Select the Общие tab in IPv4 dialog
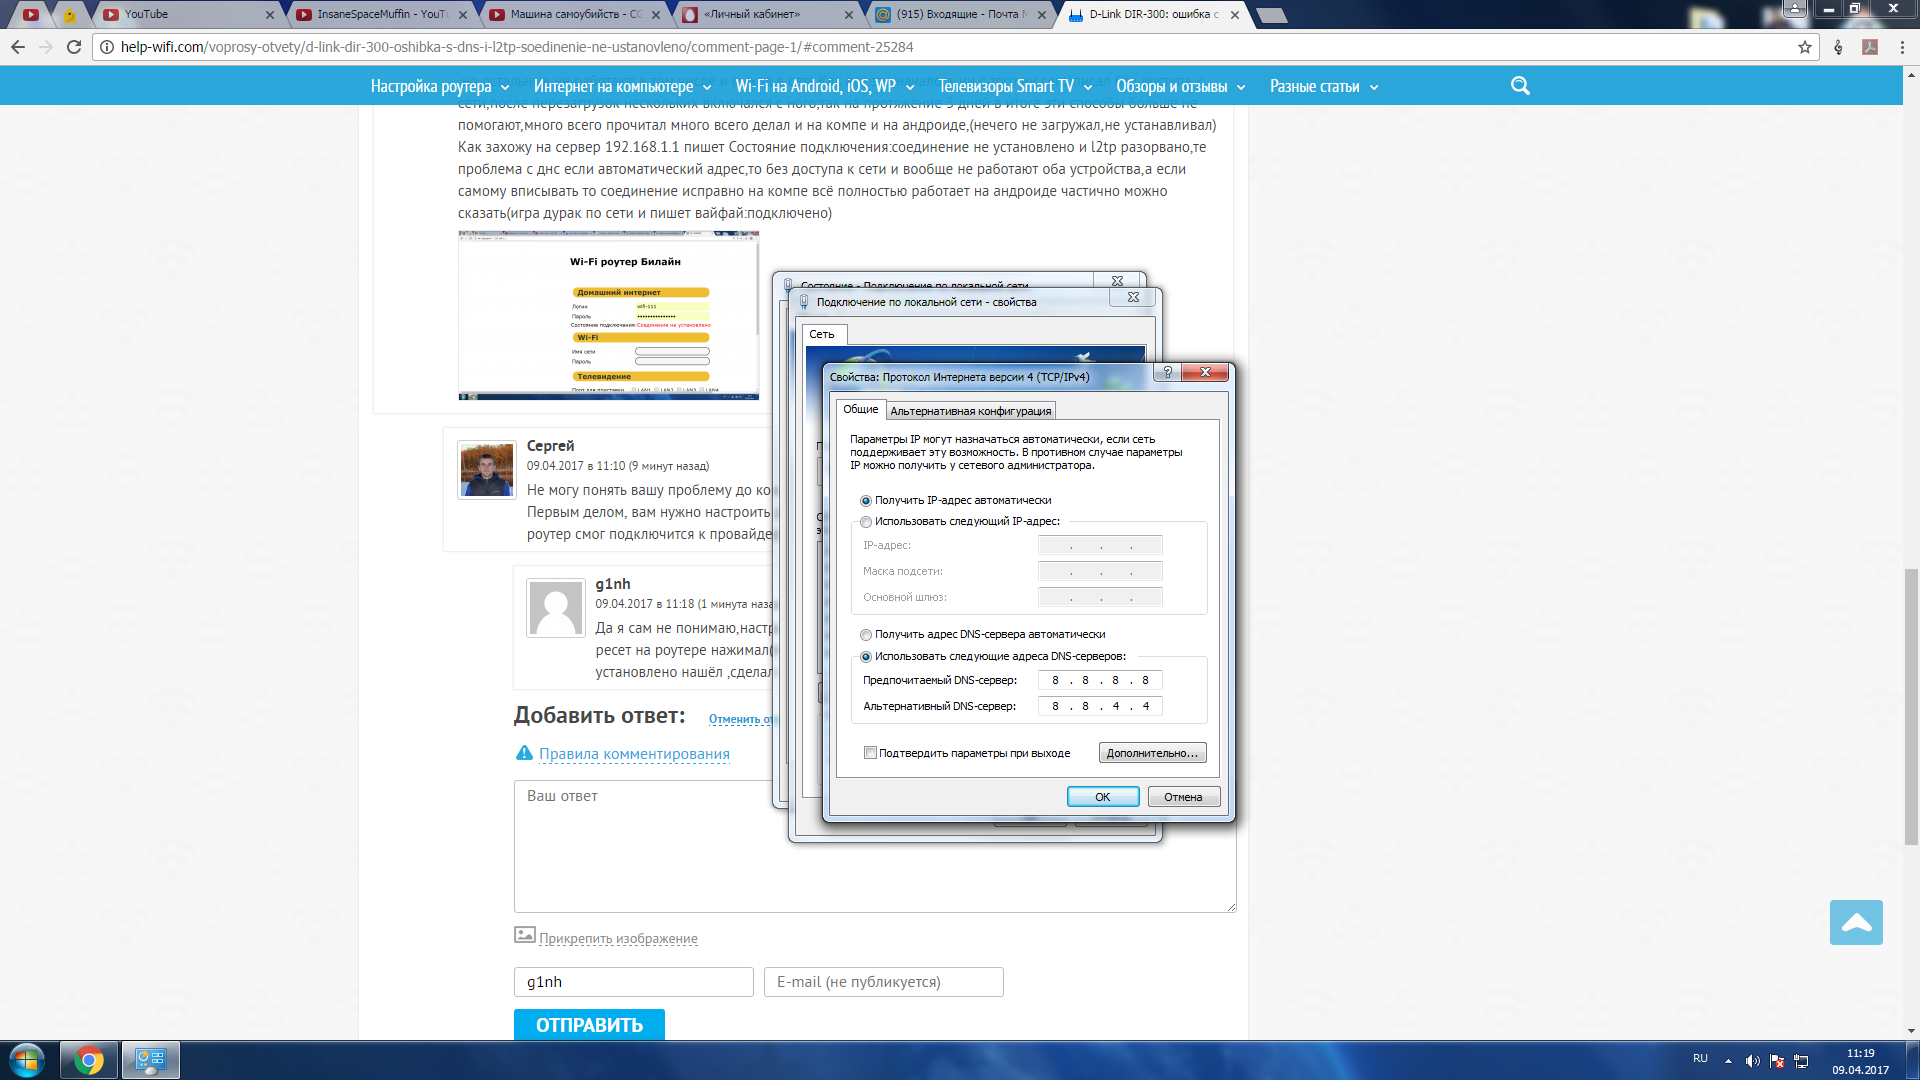This screenshot has width=1920, height=1080. 860,409
